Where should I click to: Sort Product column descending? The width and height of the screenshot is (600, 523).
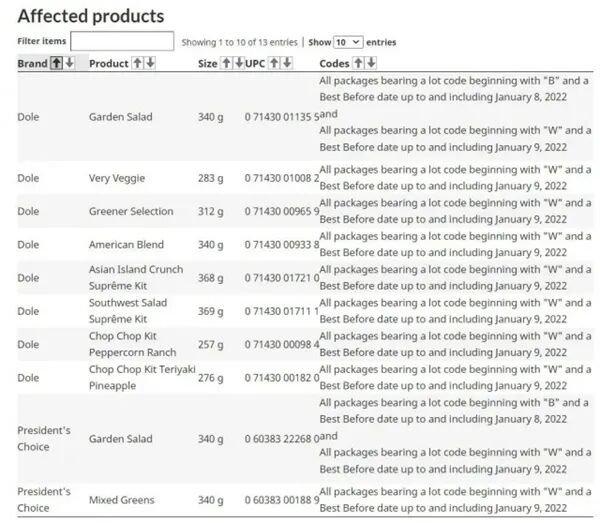point(150,63)
